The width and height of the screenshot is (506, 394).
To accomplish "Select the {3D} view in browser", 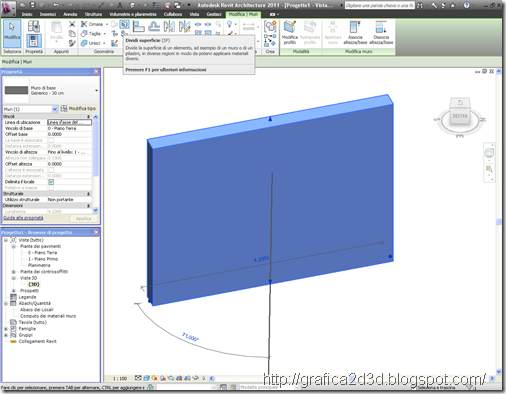I will (x=34, y=284).
